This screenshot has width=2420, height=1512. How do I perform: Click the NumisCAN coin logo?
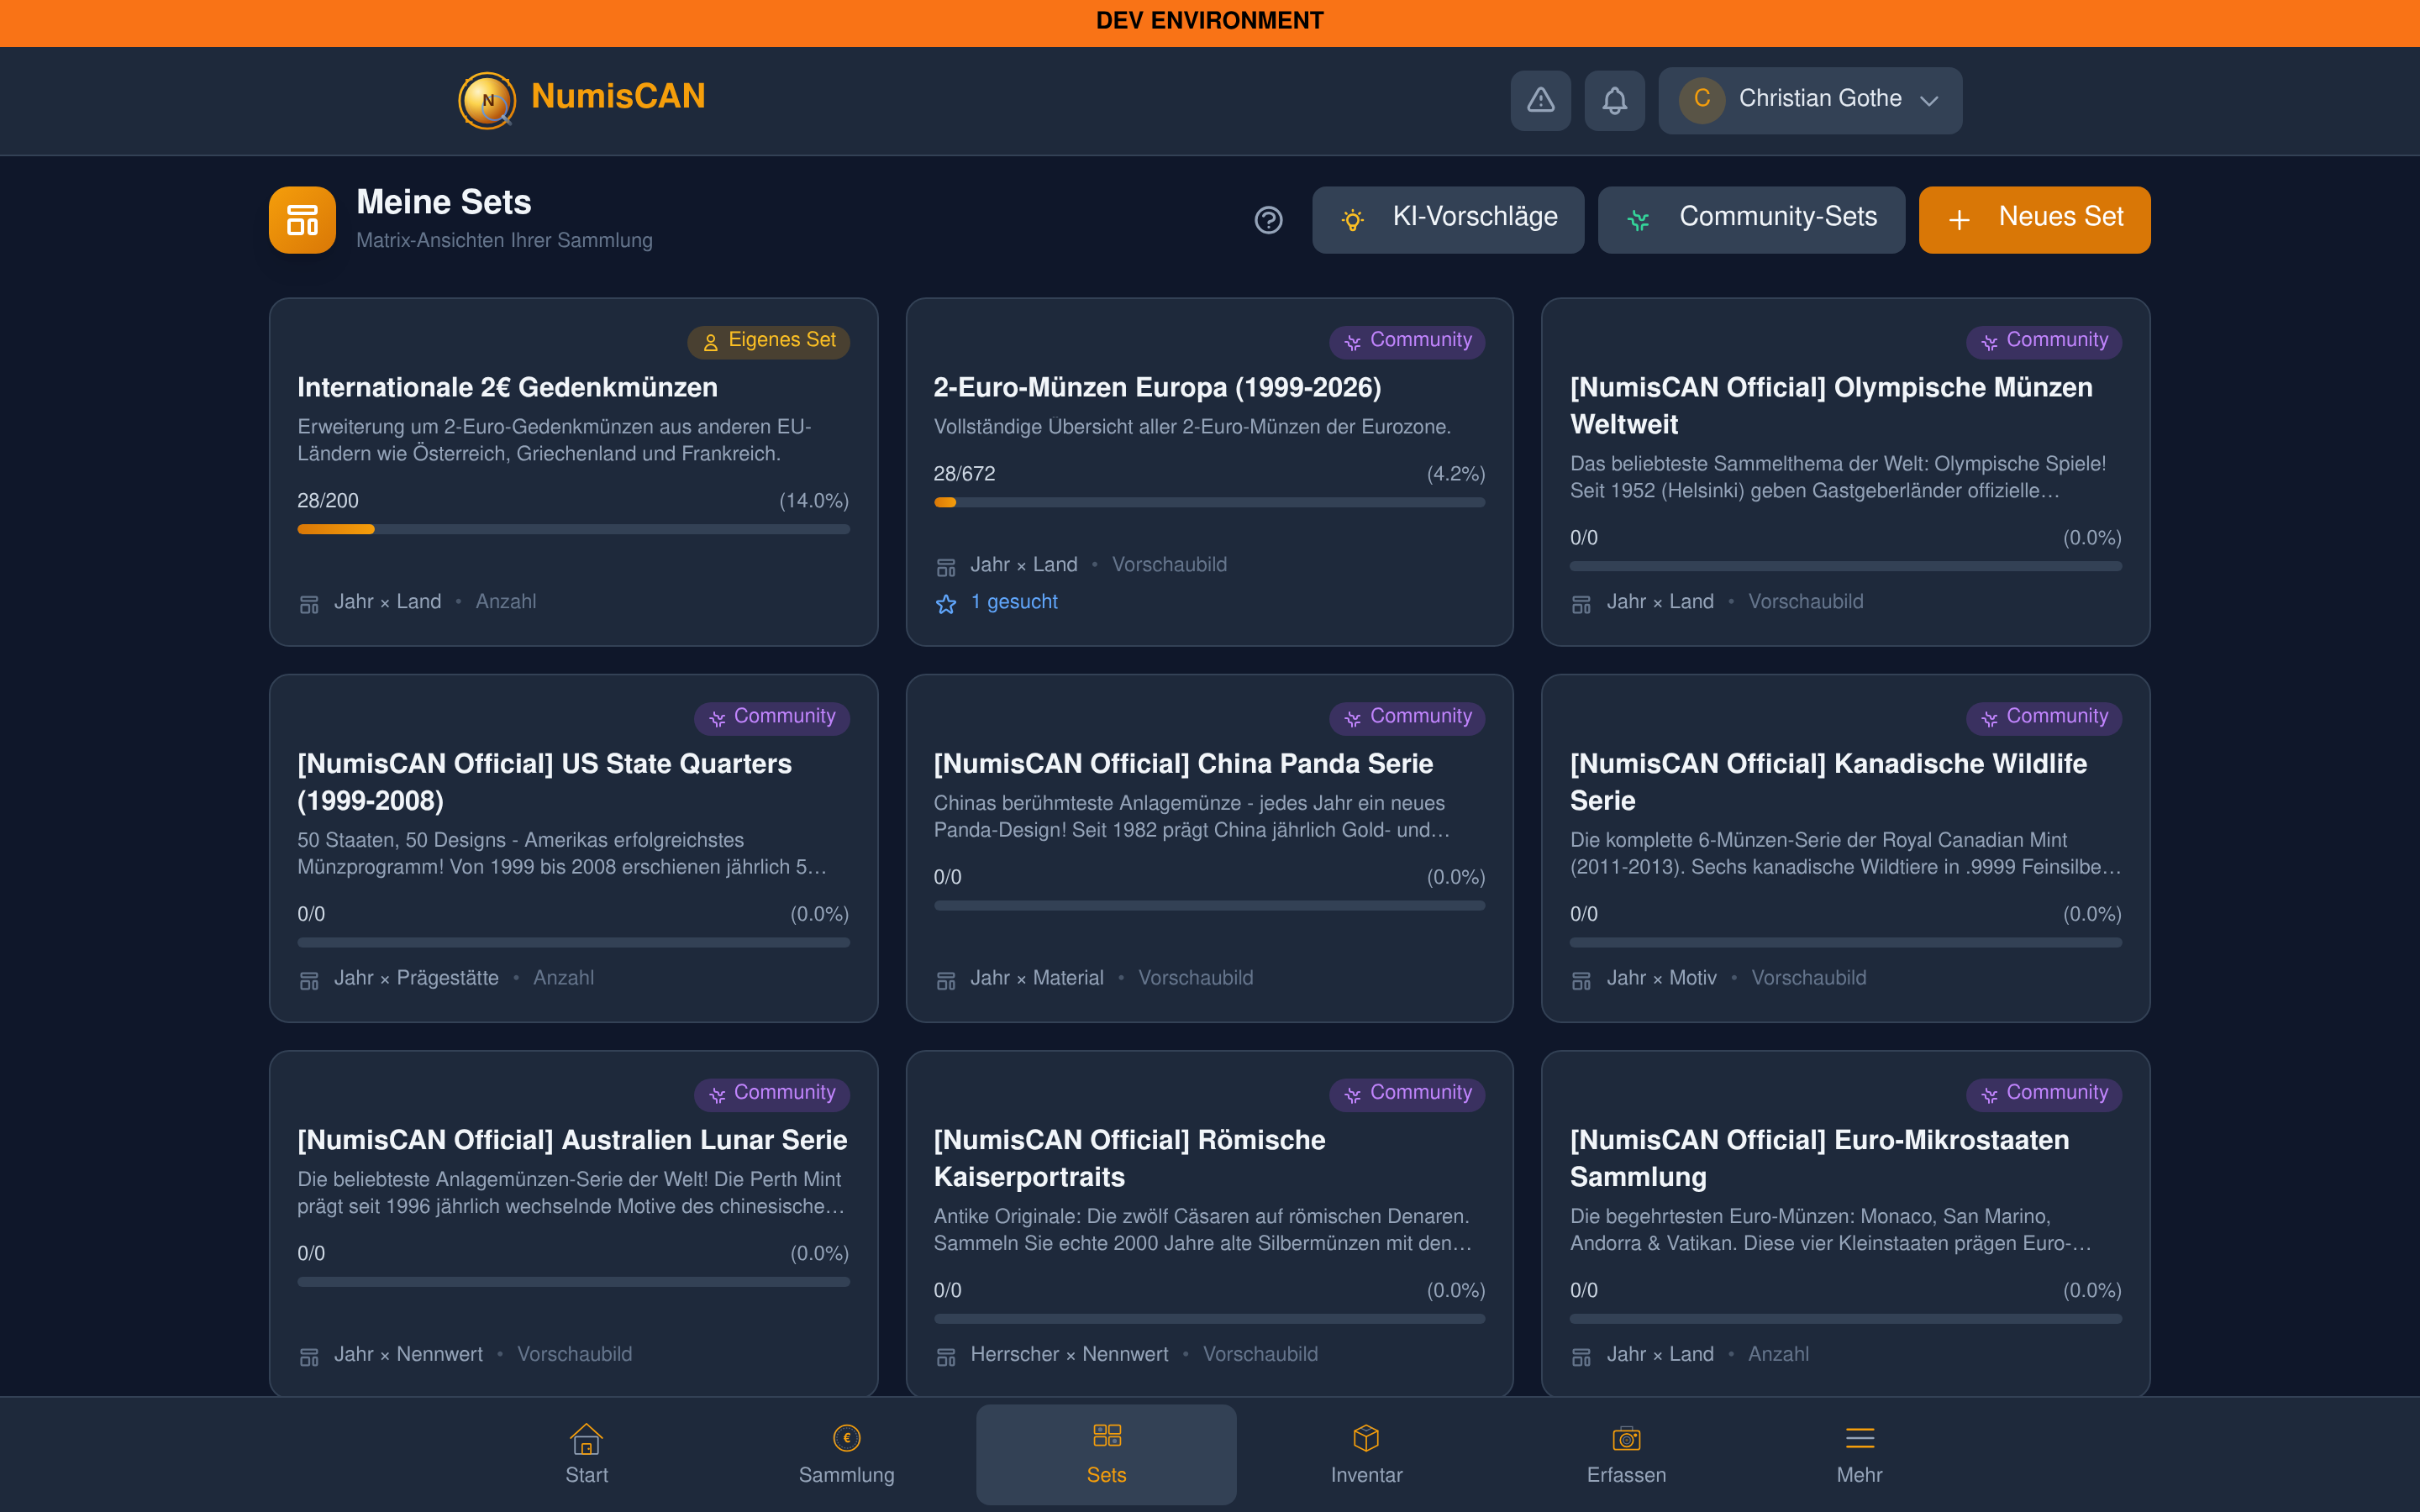(487, 100)
